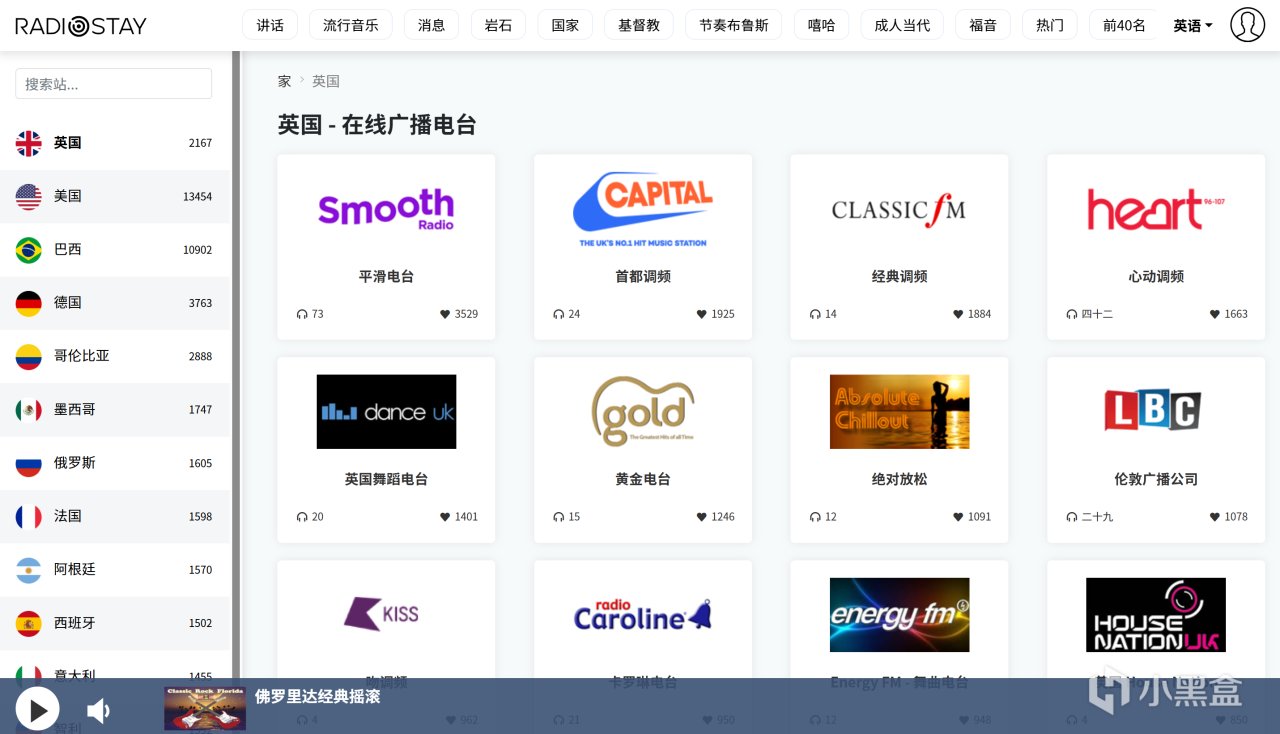Open the 英国舞蹈电台 station title
This screenshot has height=734, width=1280.
click(386, 479)
